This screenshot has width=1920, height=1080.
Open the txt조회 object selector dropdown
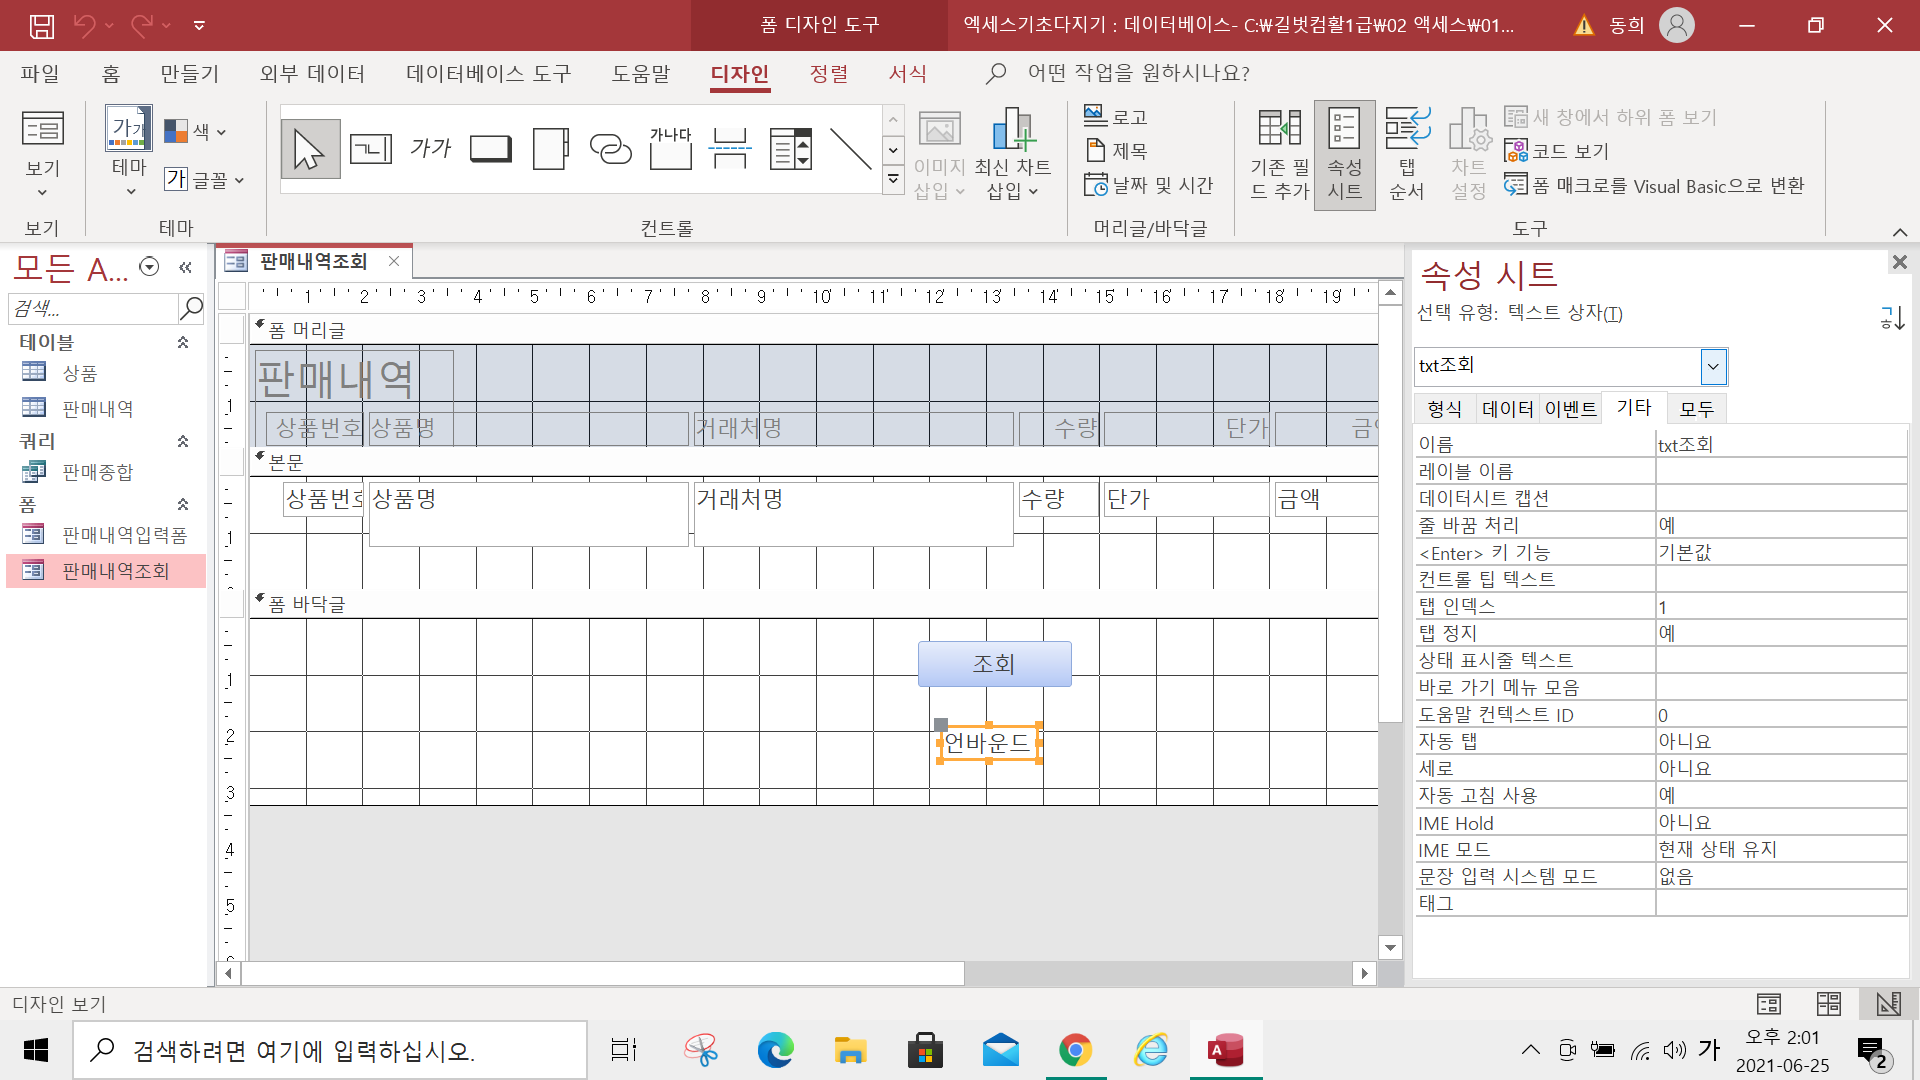[1712, 367]
